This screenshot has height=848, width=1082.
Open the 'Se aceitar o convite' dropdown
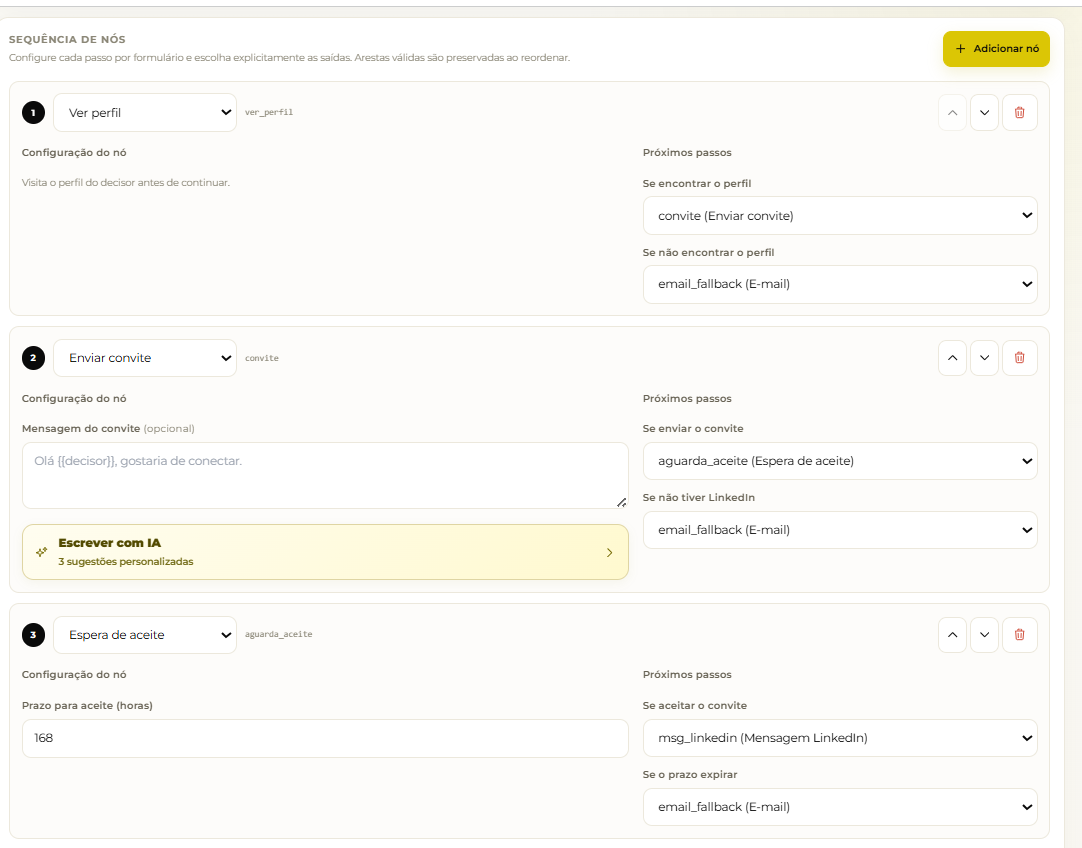[840, 738]
